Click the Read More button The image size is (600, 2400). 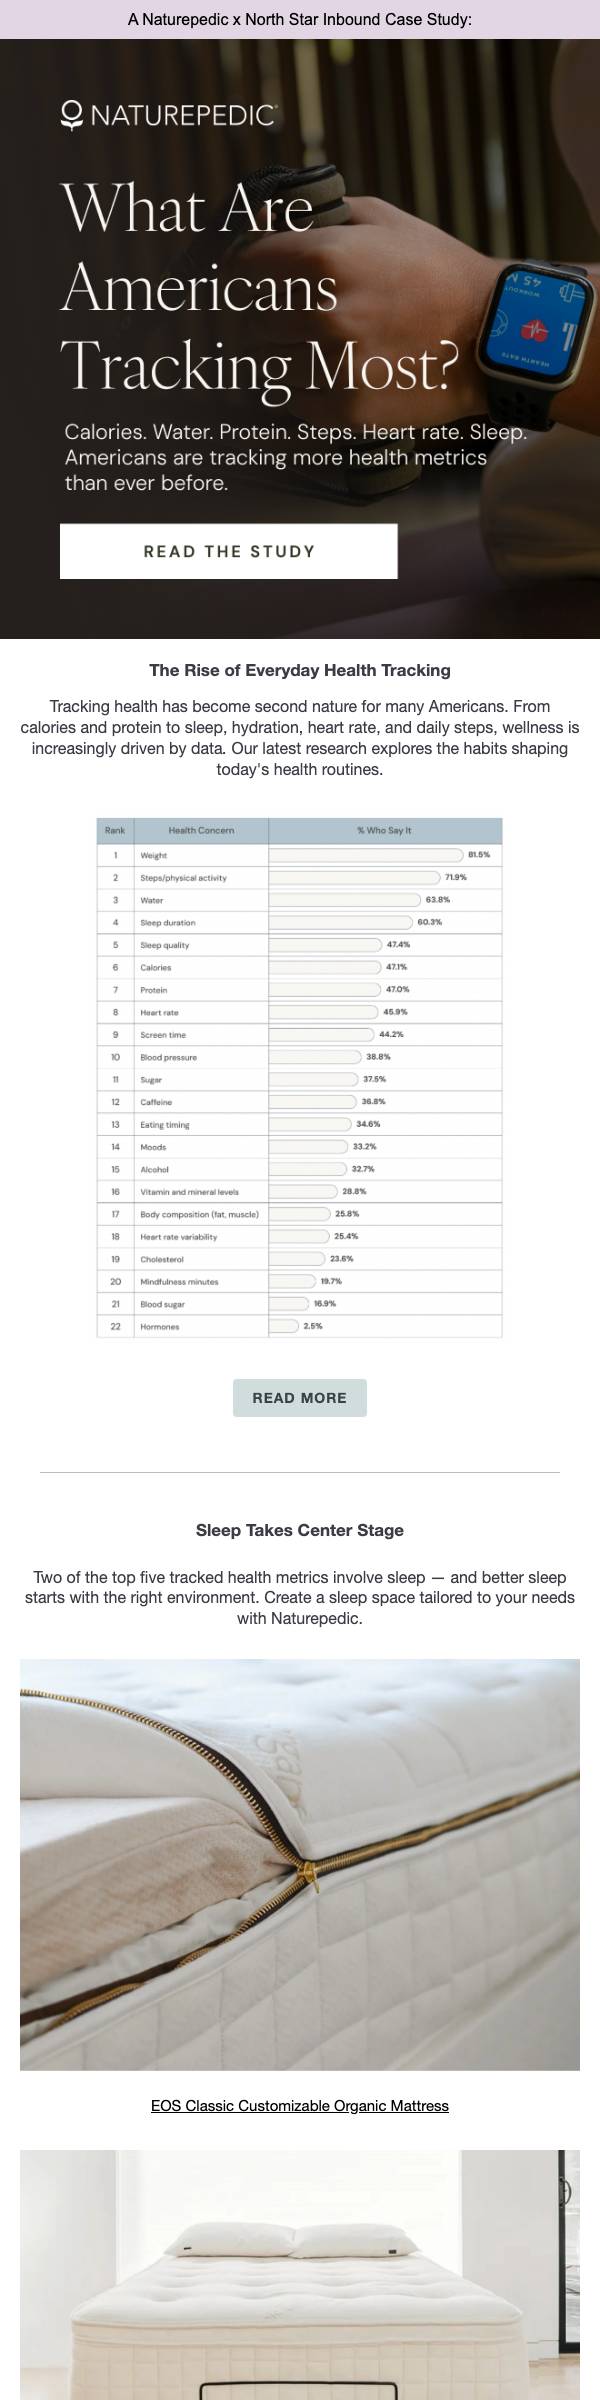(300, 1398)
